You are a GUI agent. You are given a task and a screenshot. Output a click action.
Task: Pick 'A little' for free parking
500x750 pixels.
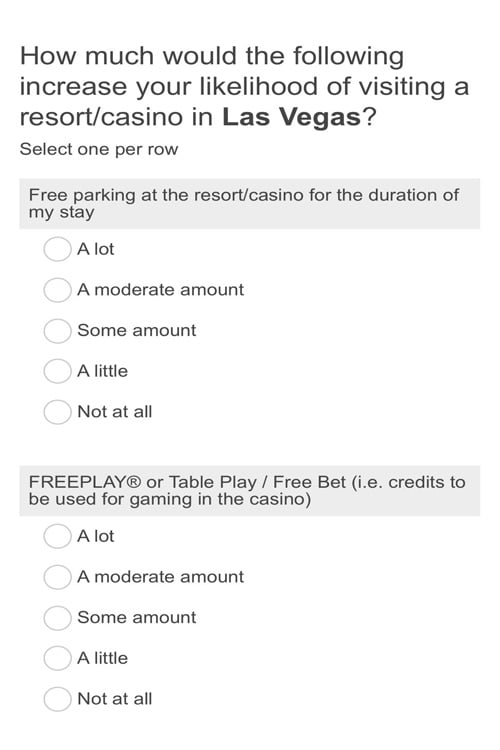pos(57,371)
